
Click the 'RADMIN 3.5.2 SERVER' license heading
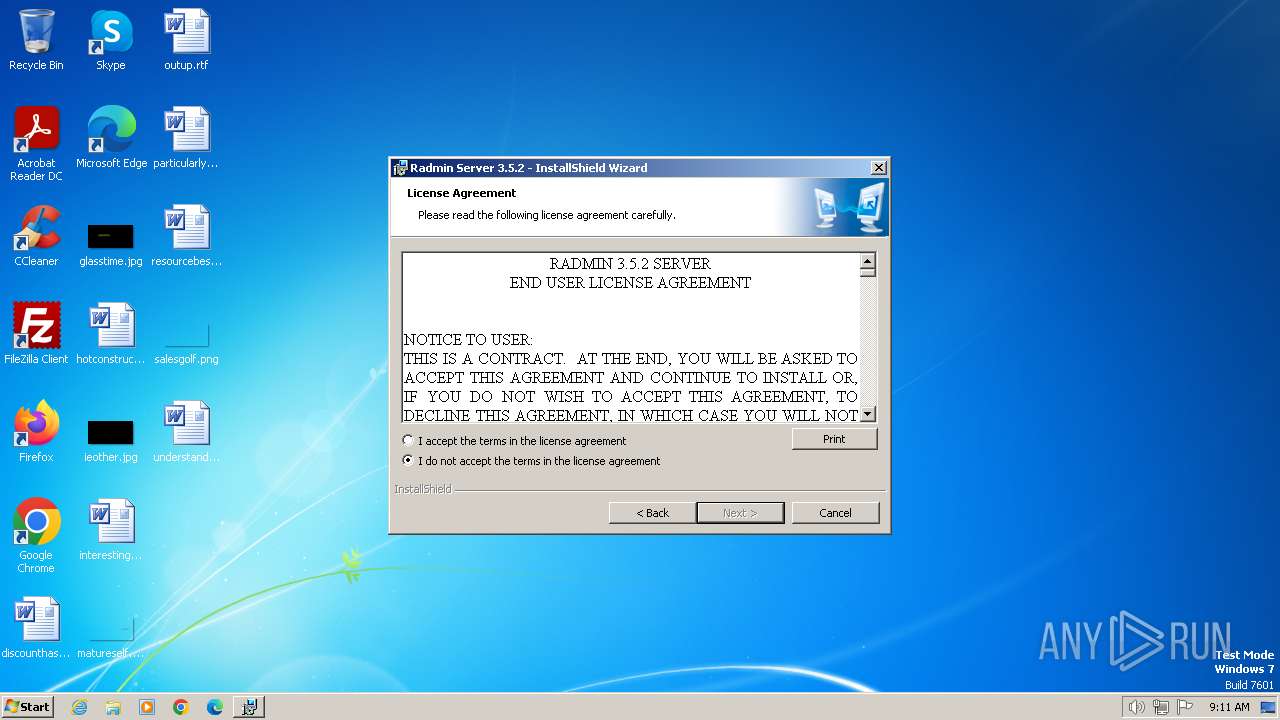630,264
